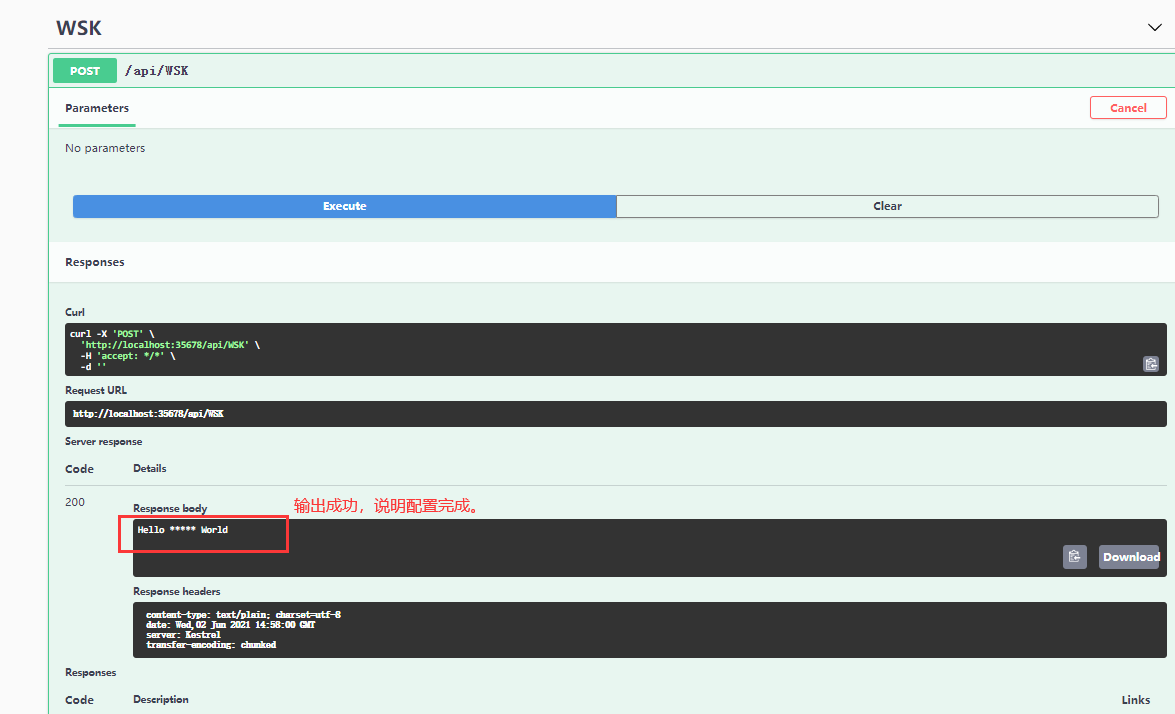Click the 'Curl' label
Screen dimensions: 1175x714
(x=75, y=312)
